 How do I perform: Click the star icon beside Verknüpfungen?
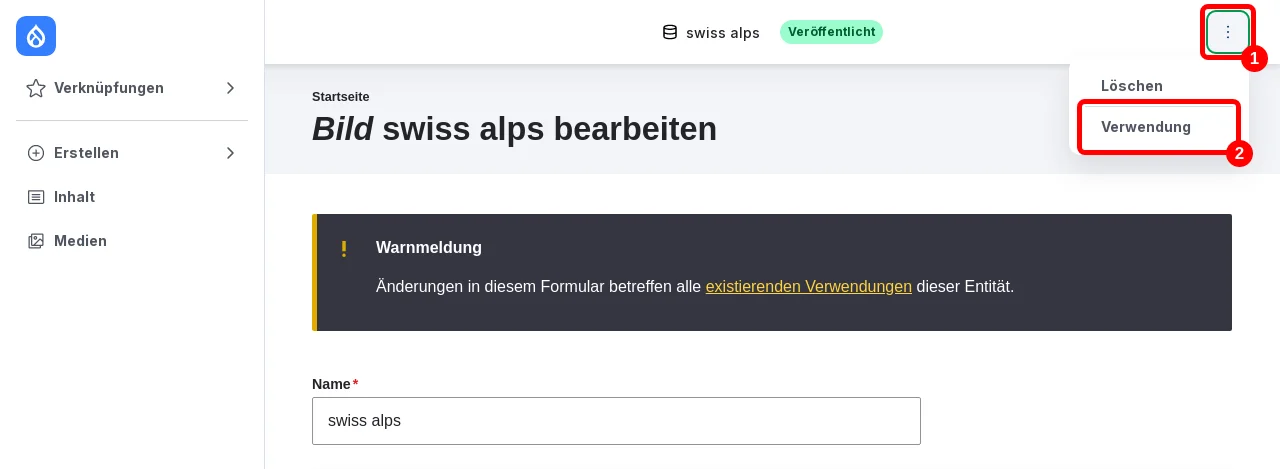click(x=36, y=88)
